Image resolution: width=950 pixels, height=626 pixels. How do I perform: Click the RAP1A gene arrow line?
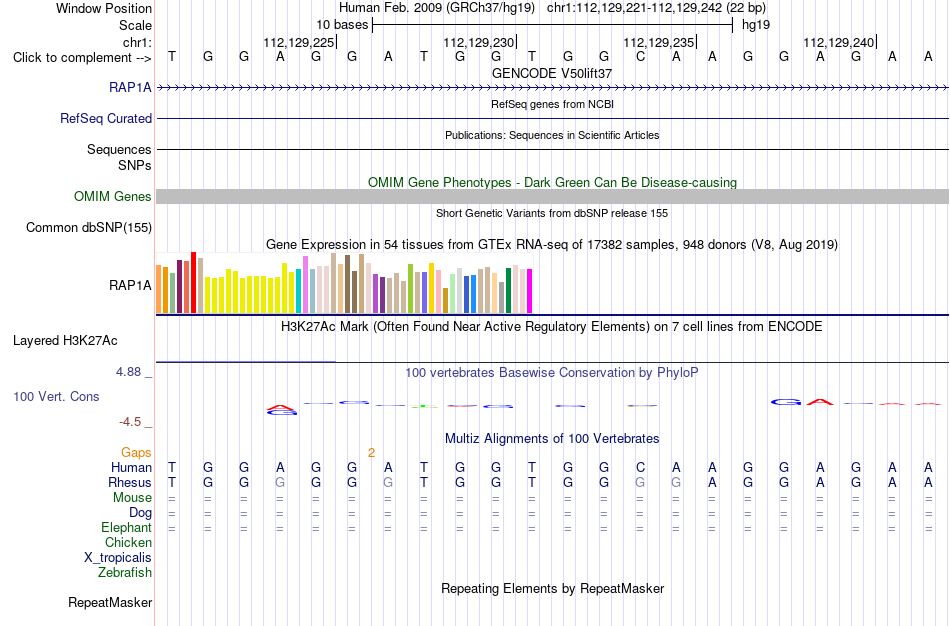(552, 88)
